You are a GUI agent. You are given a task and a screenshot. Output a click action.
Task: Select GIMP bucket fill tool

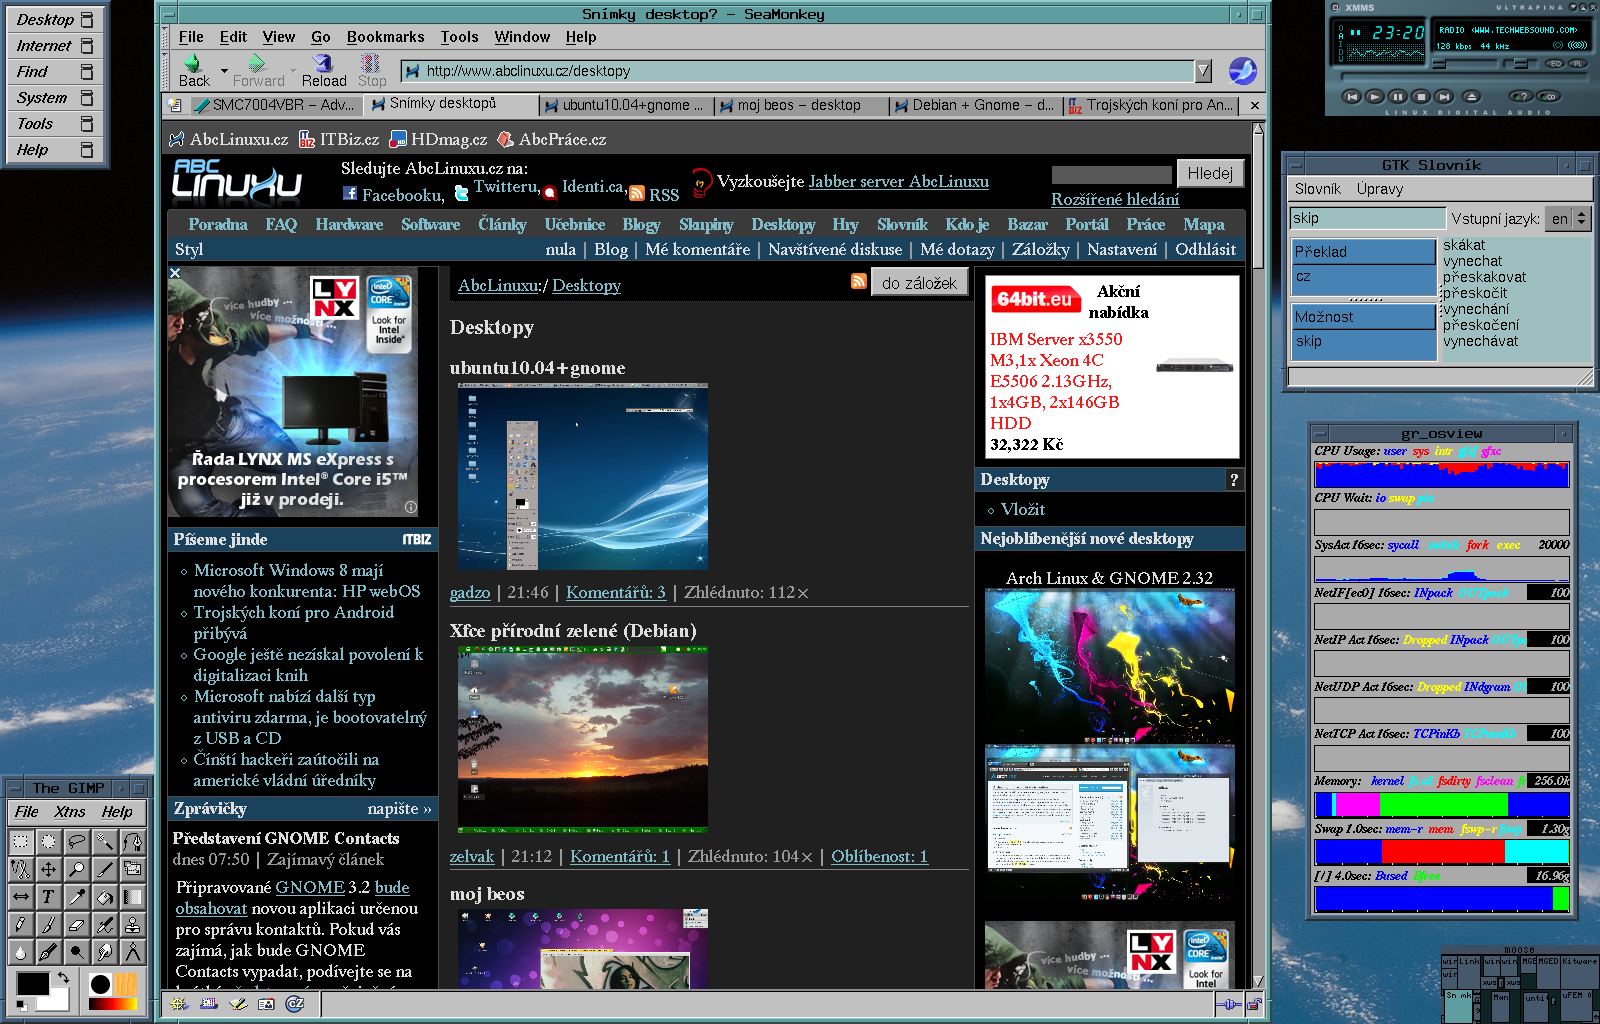105,897
